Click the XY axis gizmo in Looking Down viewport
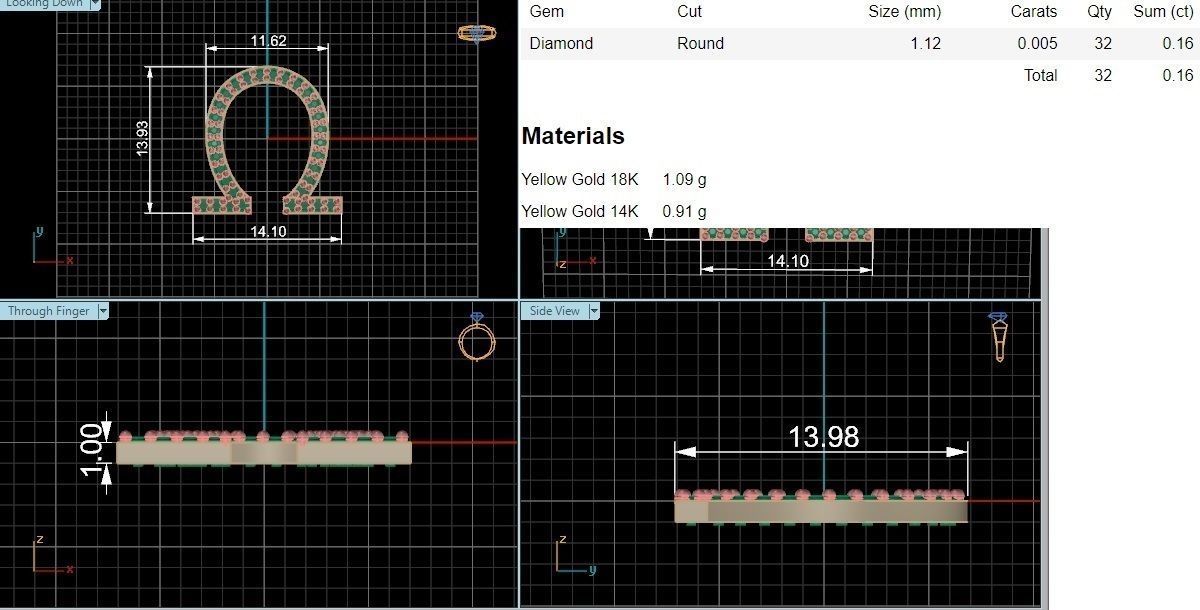This screenshot has width=1200, height=610. [52, 247]
